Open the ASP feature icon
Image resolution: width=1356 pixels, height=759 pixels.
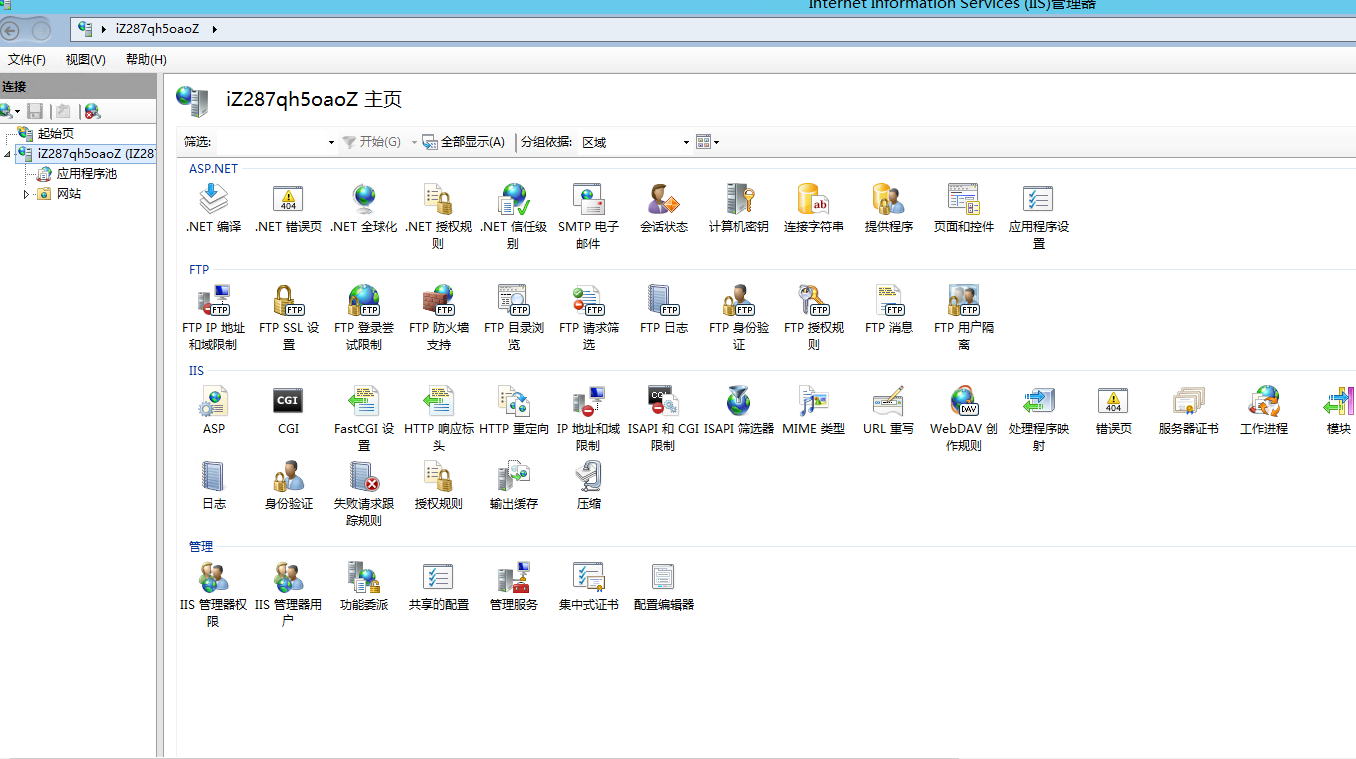tap(213, 410)
